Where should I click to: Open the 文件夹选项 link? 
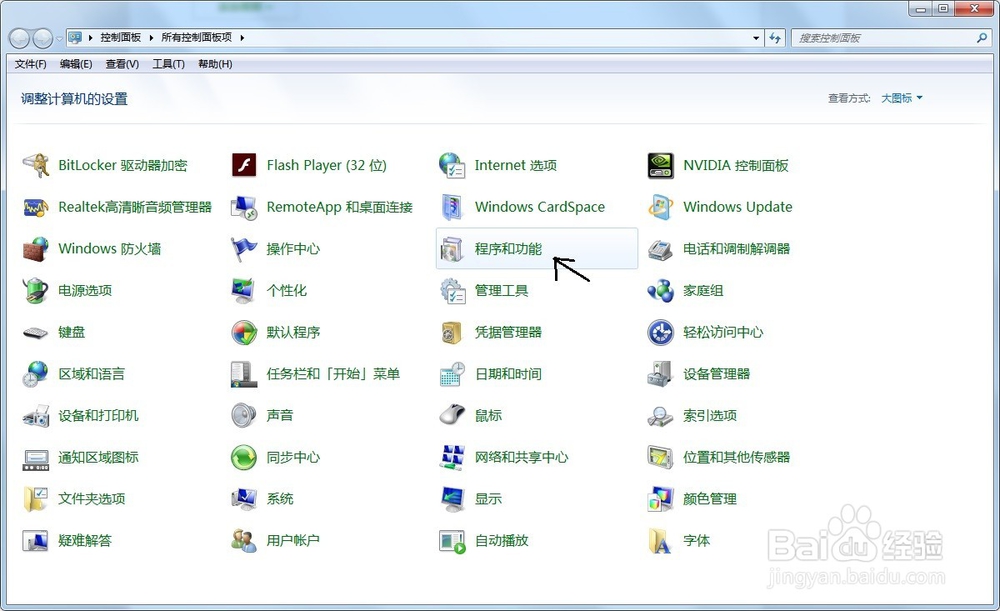click(x=91, y=499)
